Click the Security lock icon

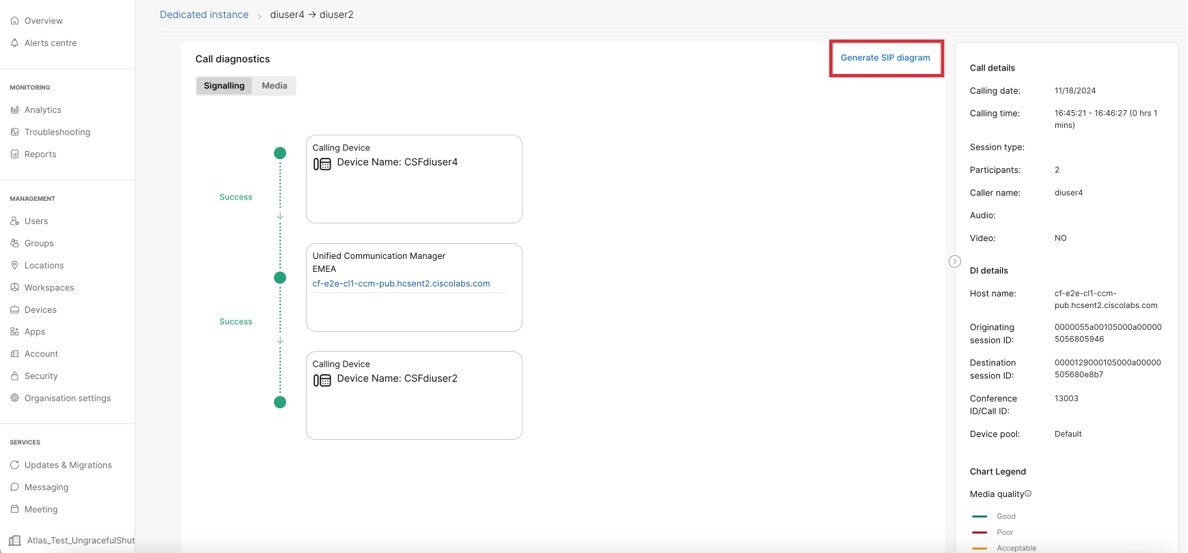click(x=15, y=376)
